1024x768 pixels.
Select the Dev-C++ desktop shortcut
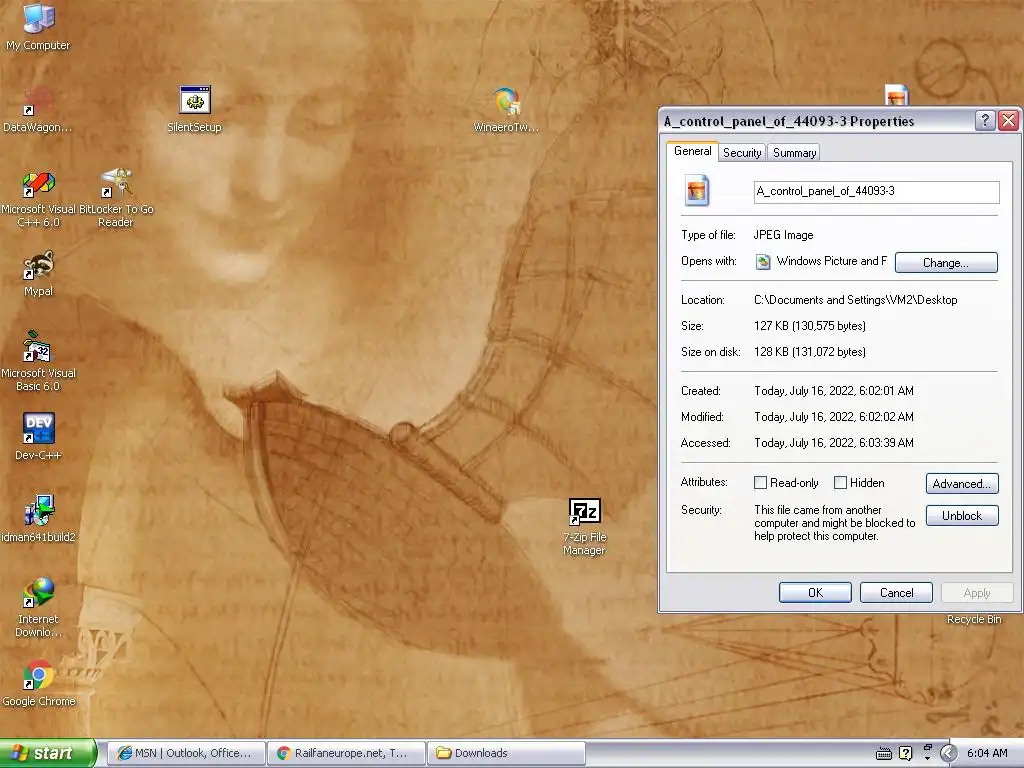pyautogui.click(x=38, y=436)
